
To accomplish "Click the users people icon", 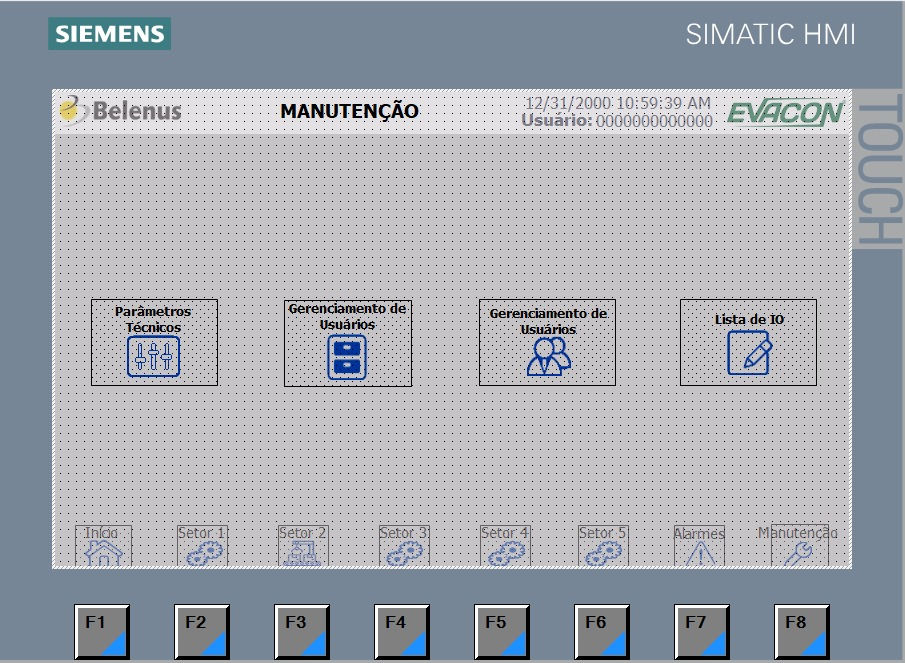I will coord(548,357).
